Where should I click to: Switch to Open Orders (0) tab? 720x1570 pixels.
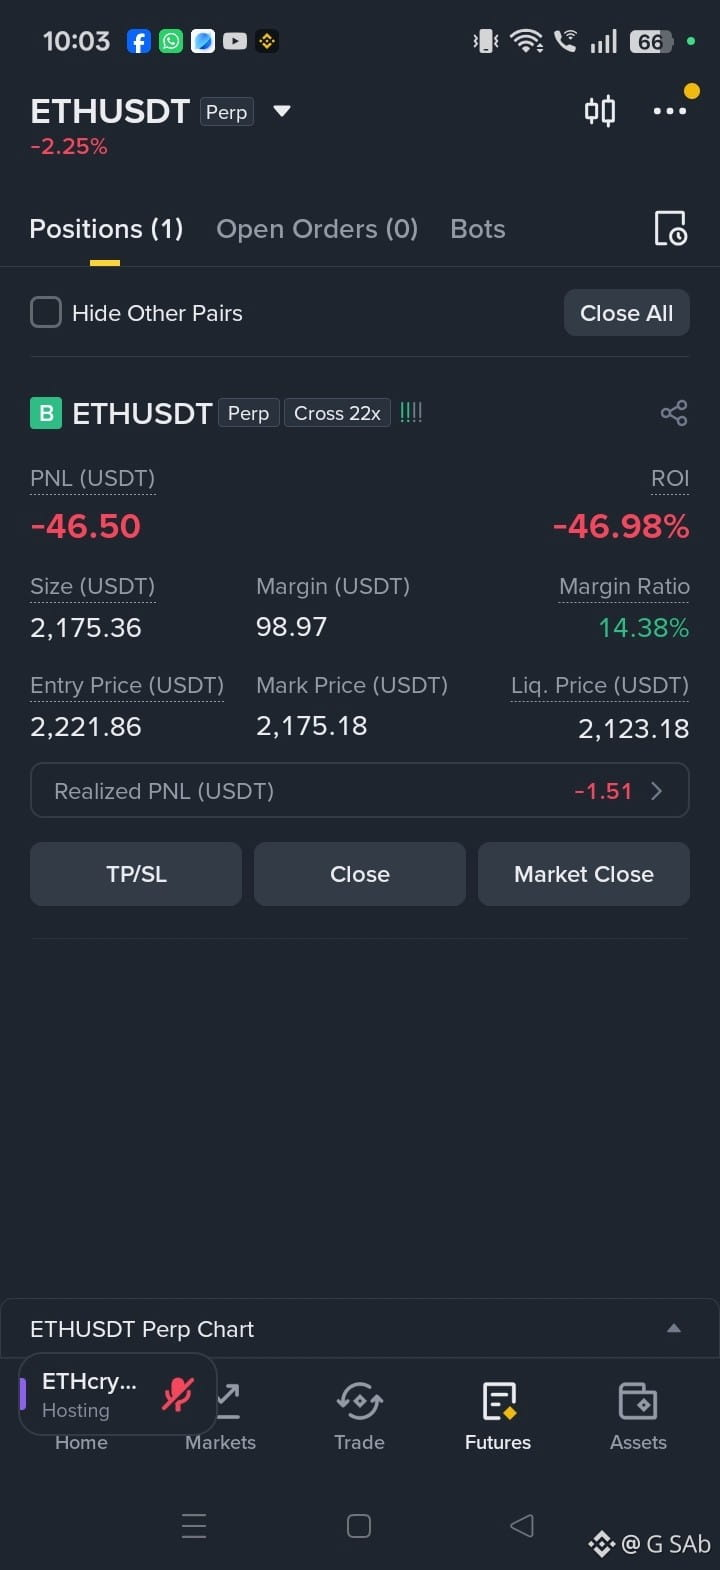[x=317, y=229]
